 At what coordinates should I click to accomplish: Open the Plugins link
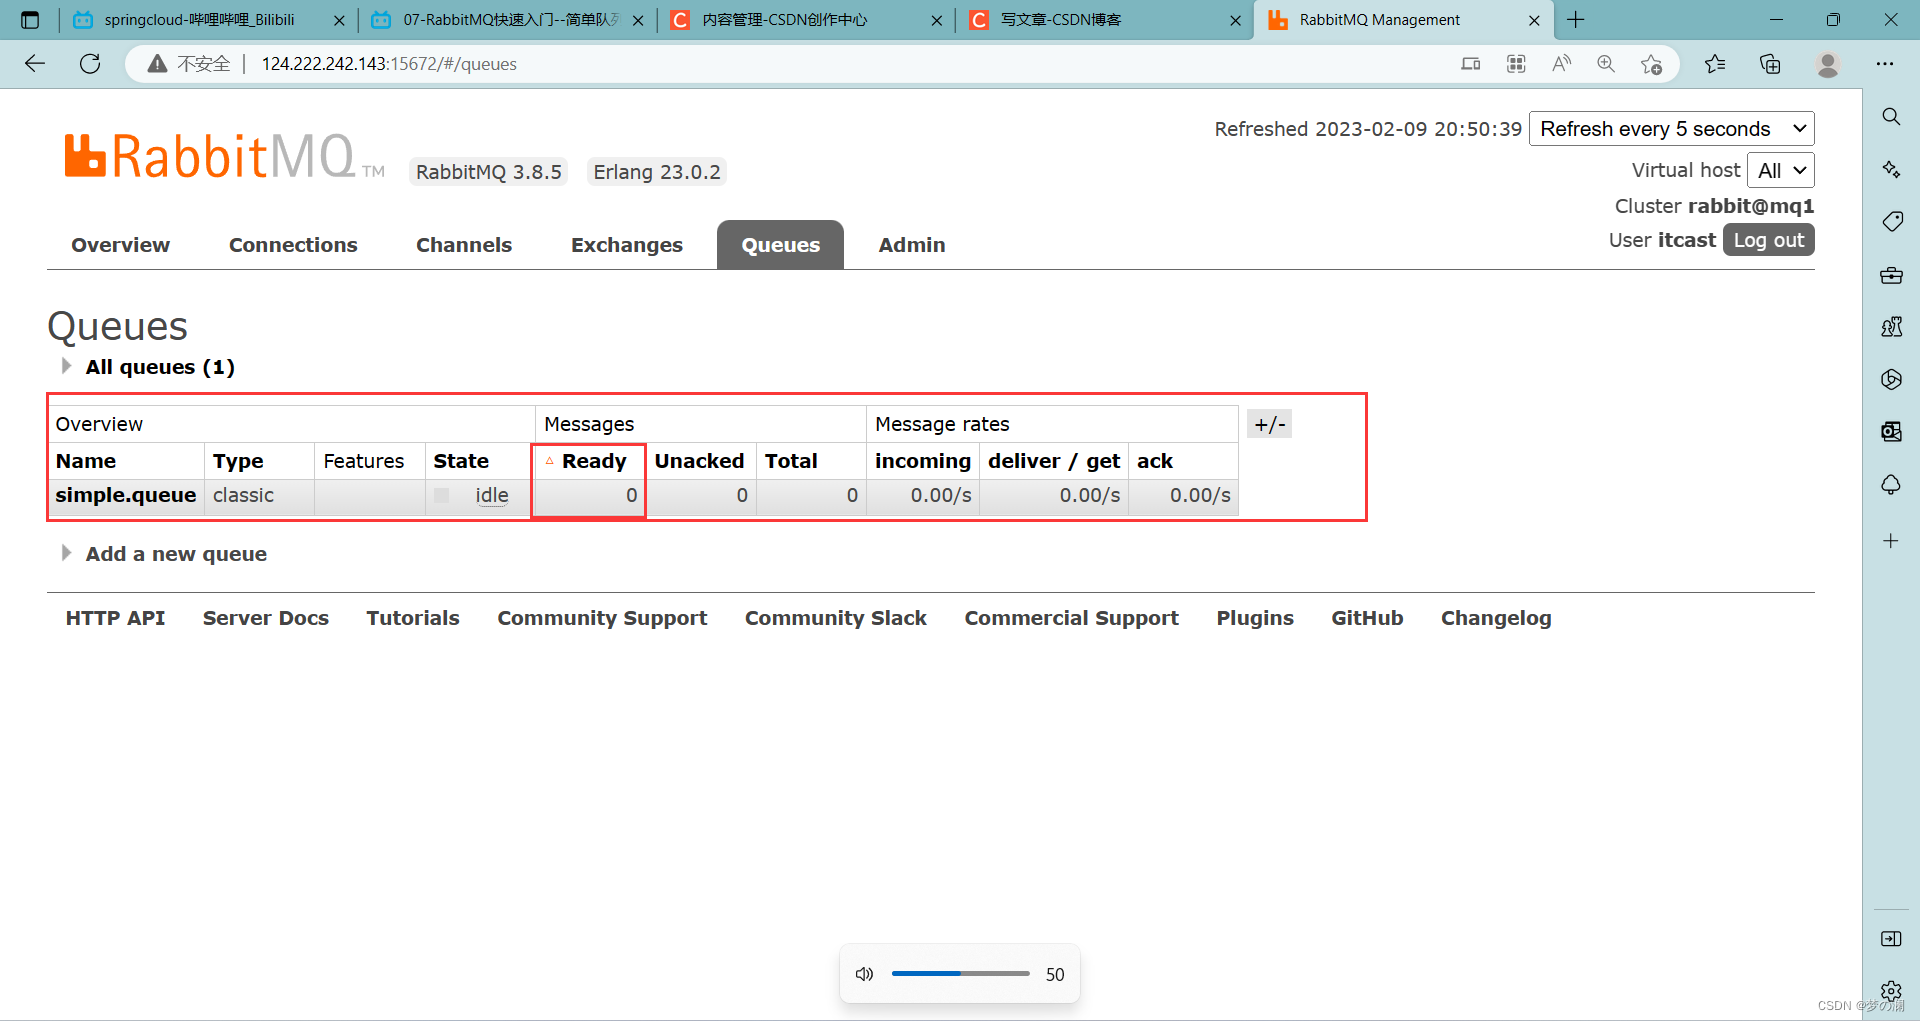coord(1255,618)
